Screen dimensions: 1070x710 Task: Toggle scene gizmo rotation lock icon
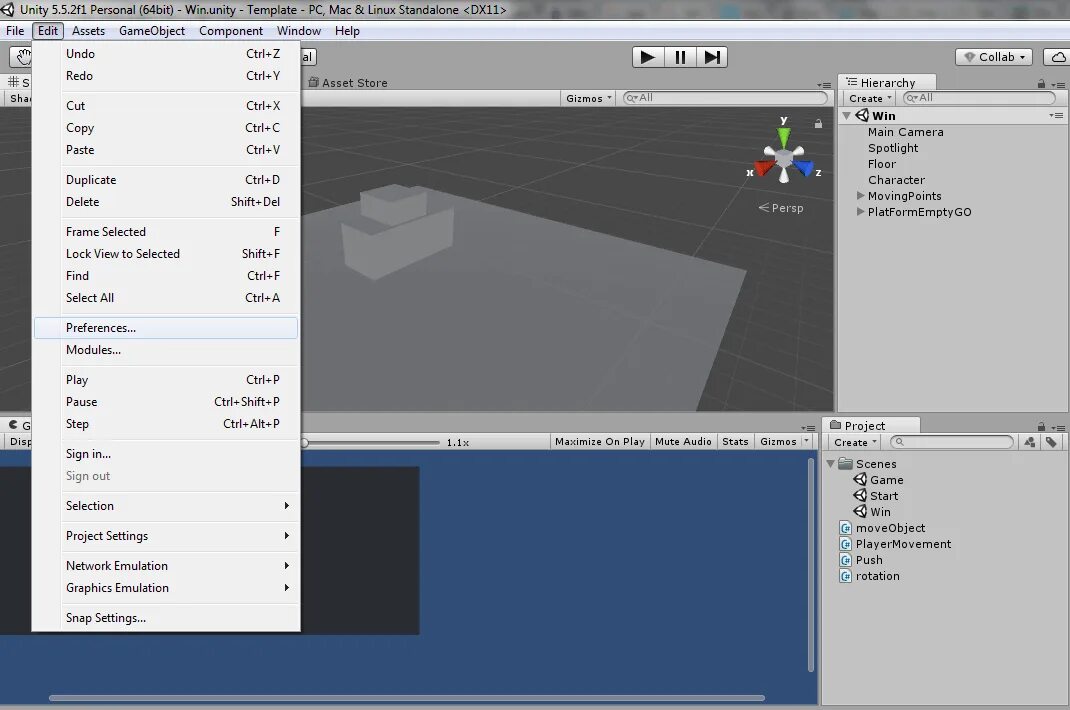pyautogui.click(x=818, y=124)
